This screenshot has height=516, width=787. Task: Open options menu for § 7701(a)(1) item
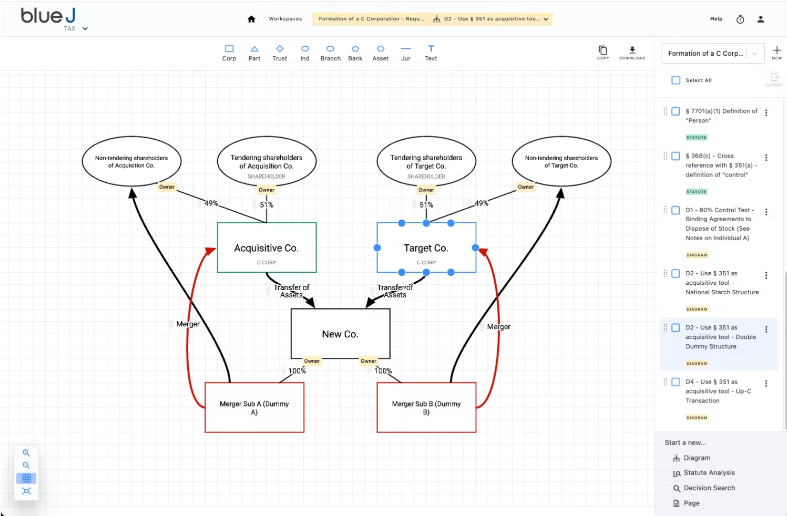pos(766,113)
